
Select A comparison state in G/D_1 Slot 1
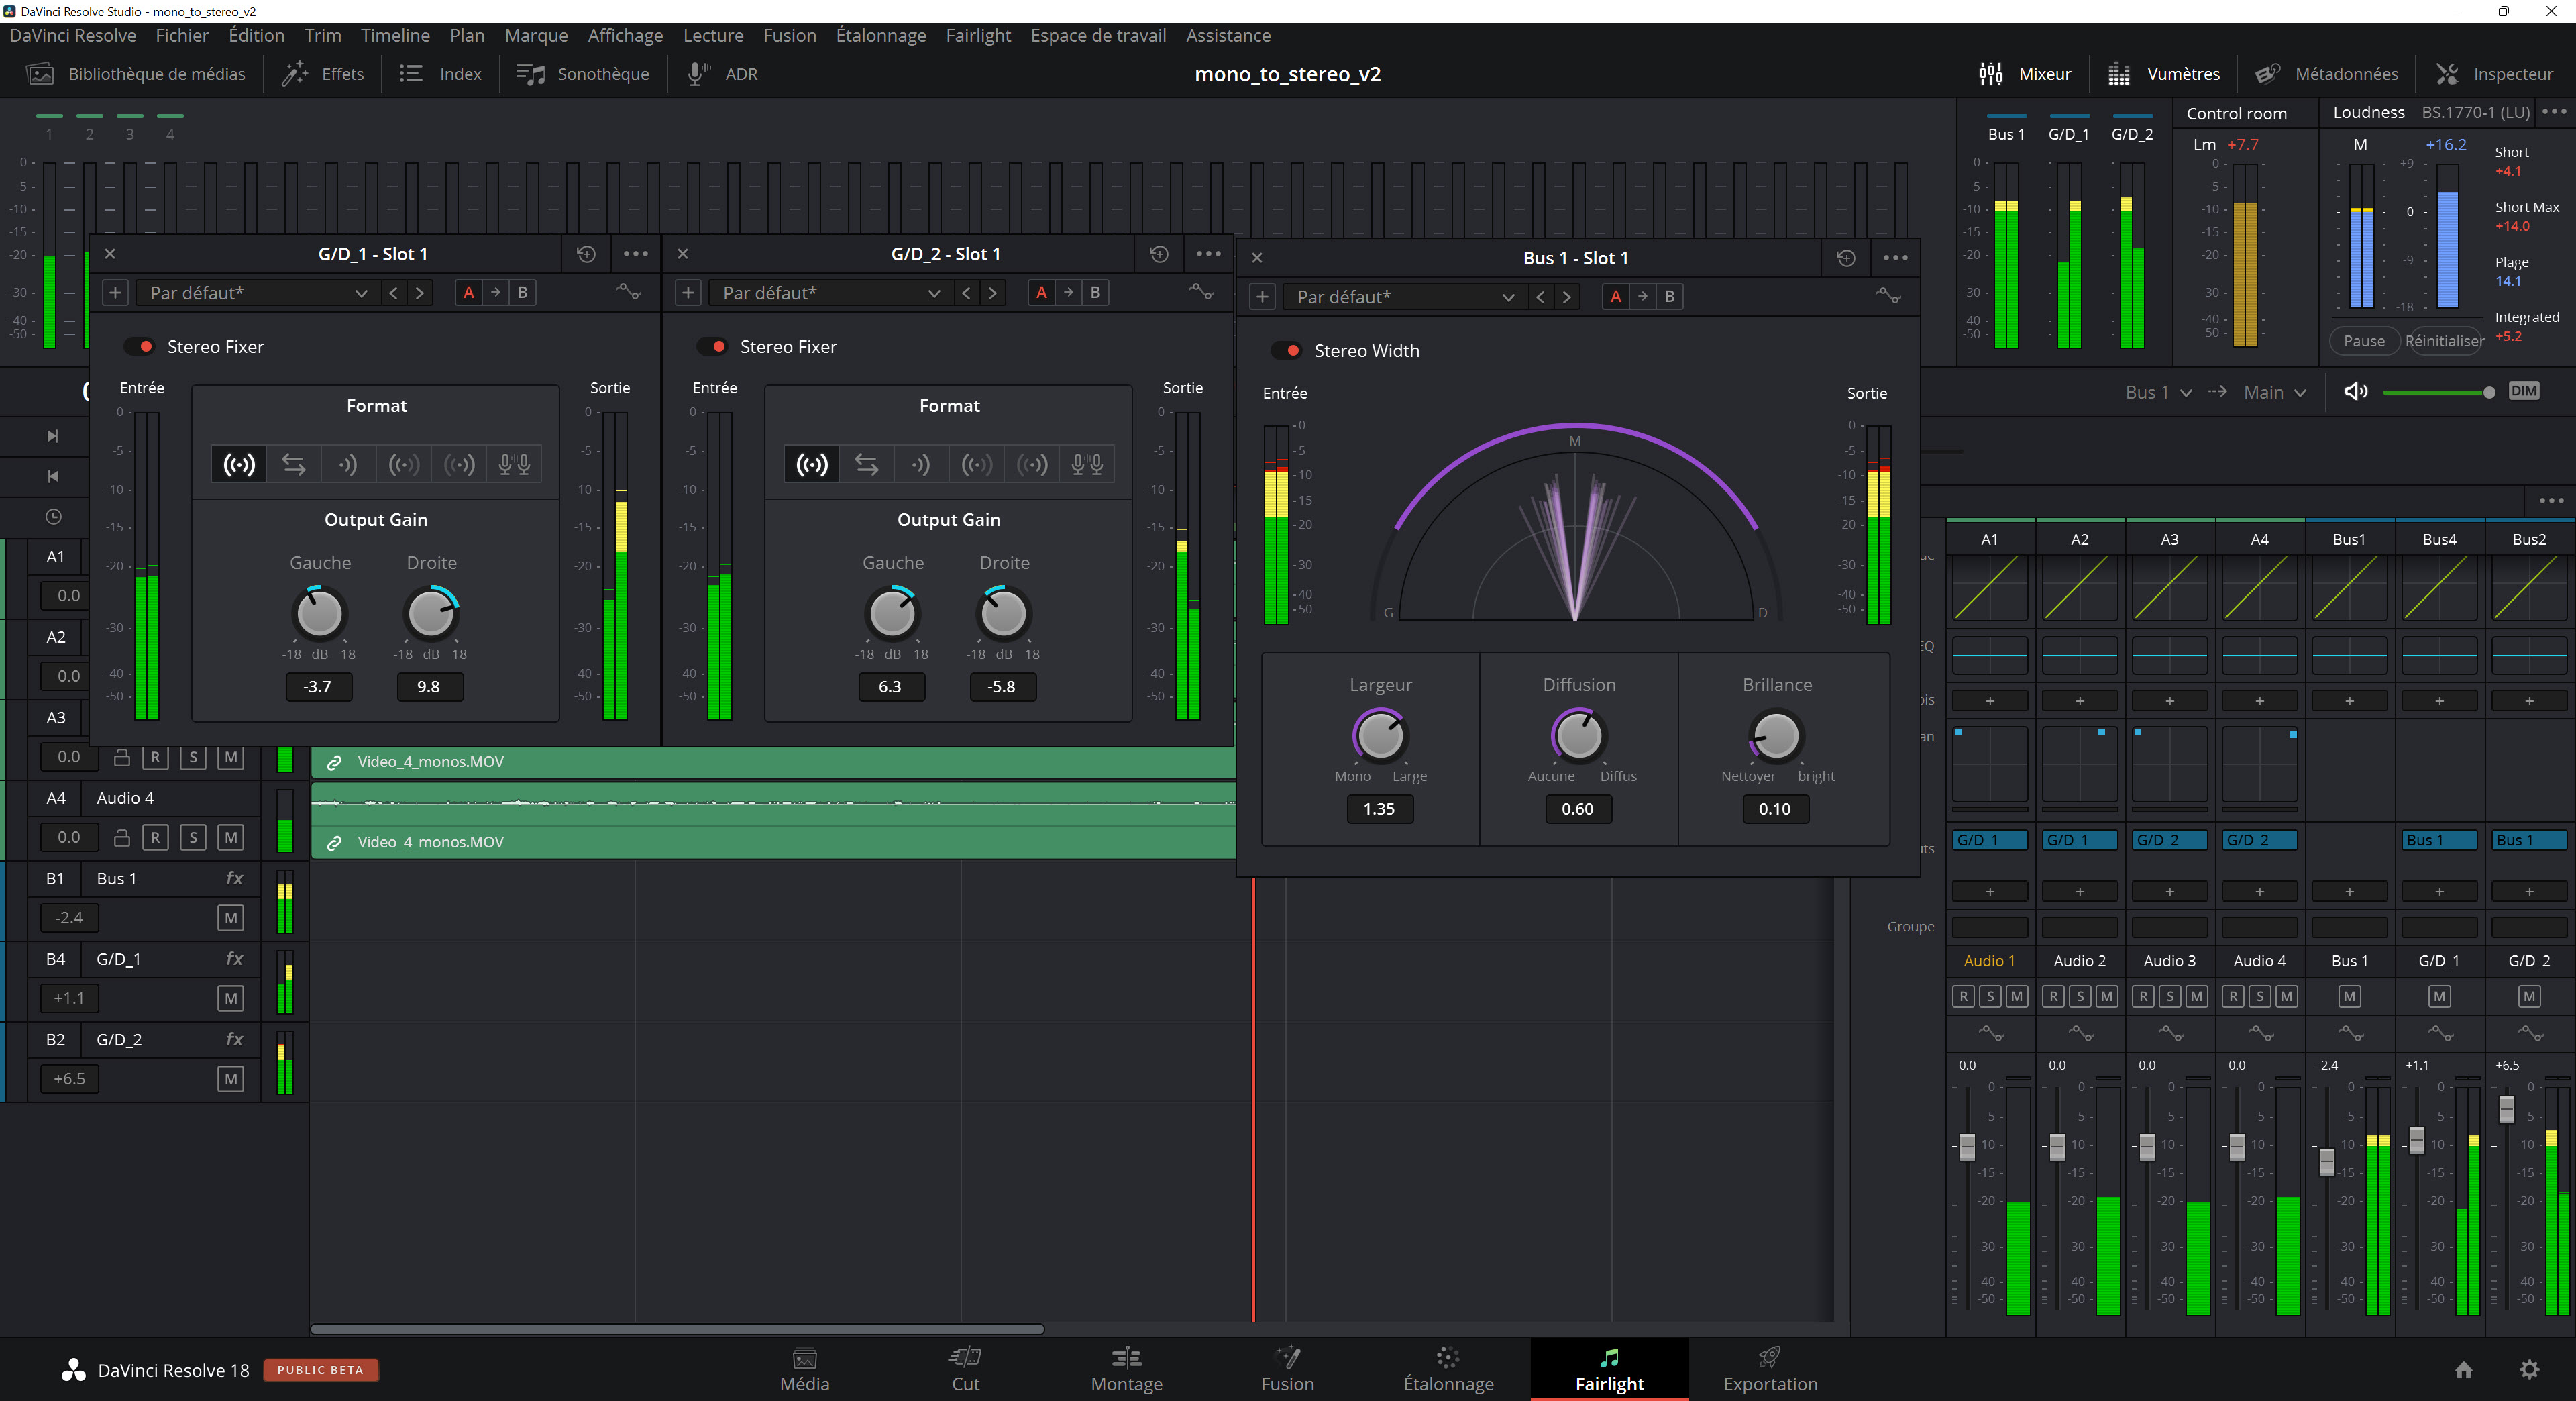tap(468, 293)
